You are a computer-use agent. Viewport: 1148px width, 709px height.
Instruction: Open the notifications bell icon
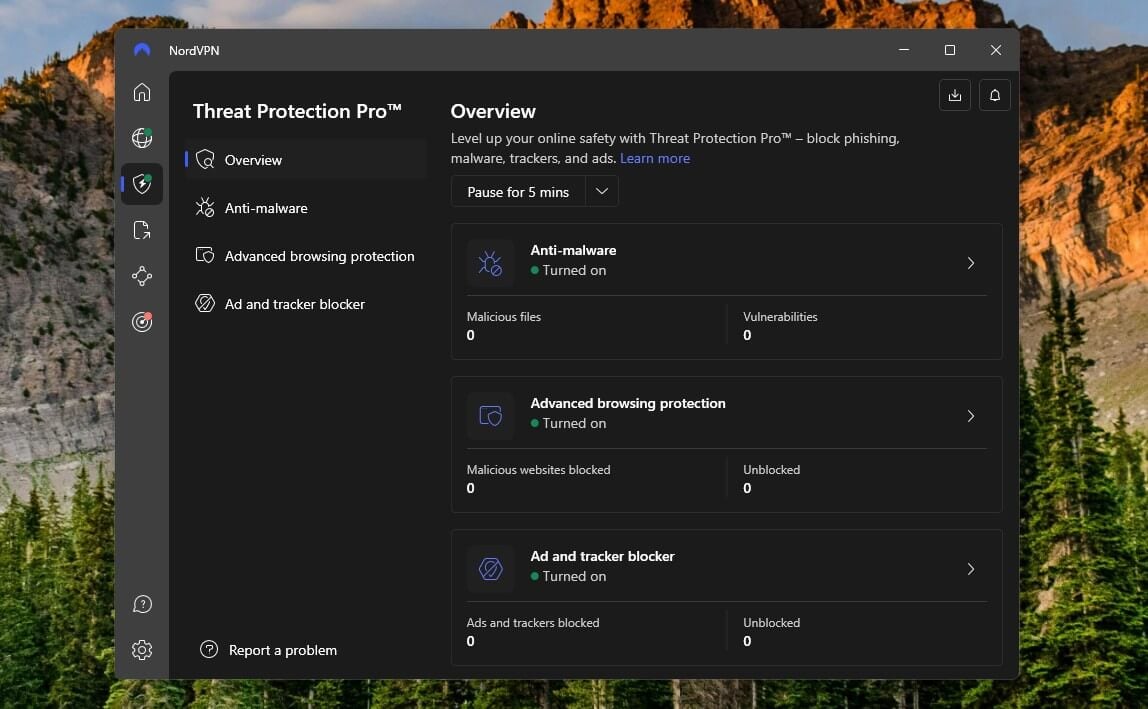[994, 95]
